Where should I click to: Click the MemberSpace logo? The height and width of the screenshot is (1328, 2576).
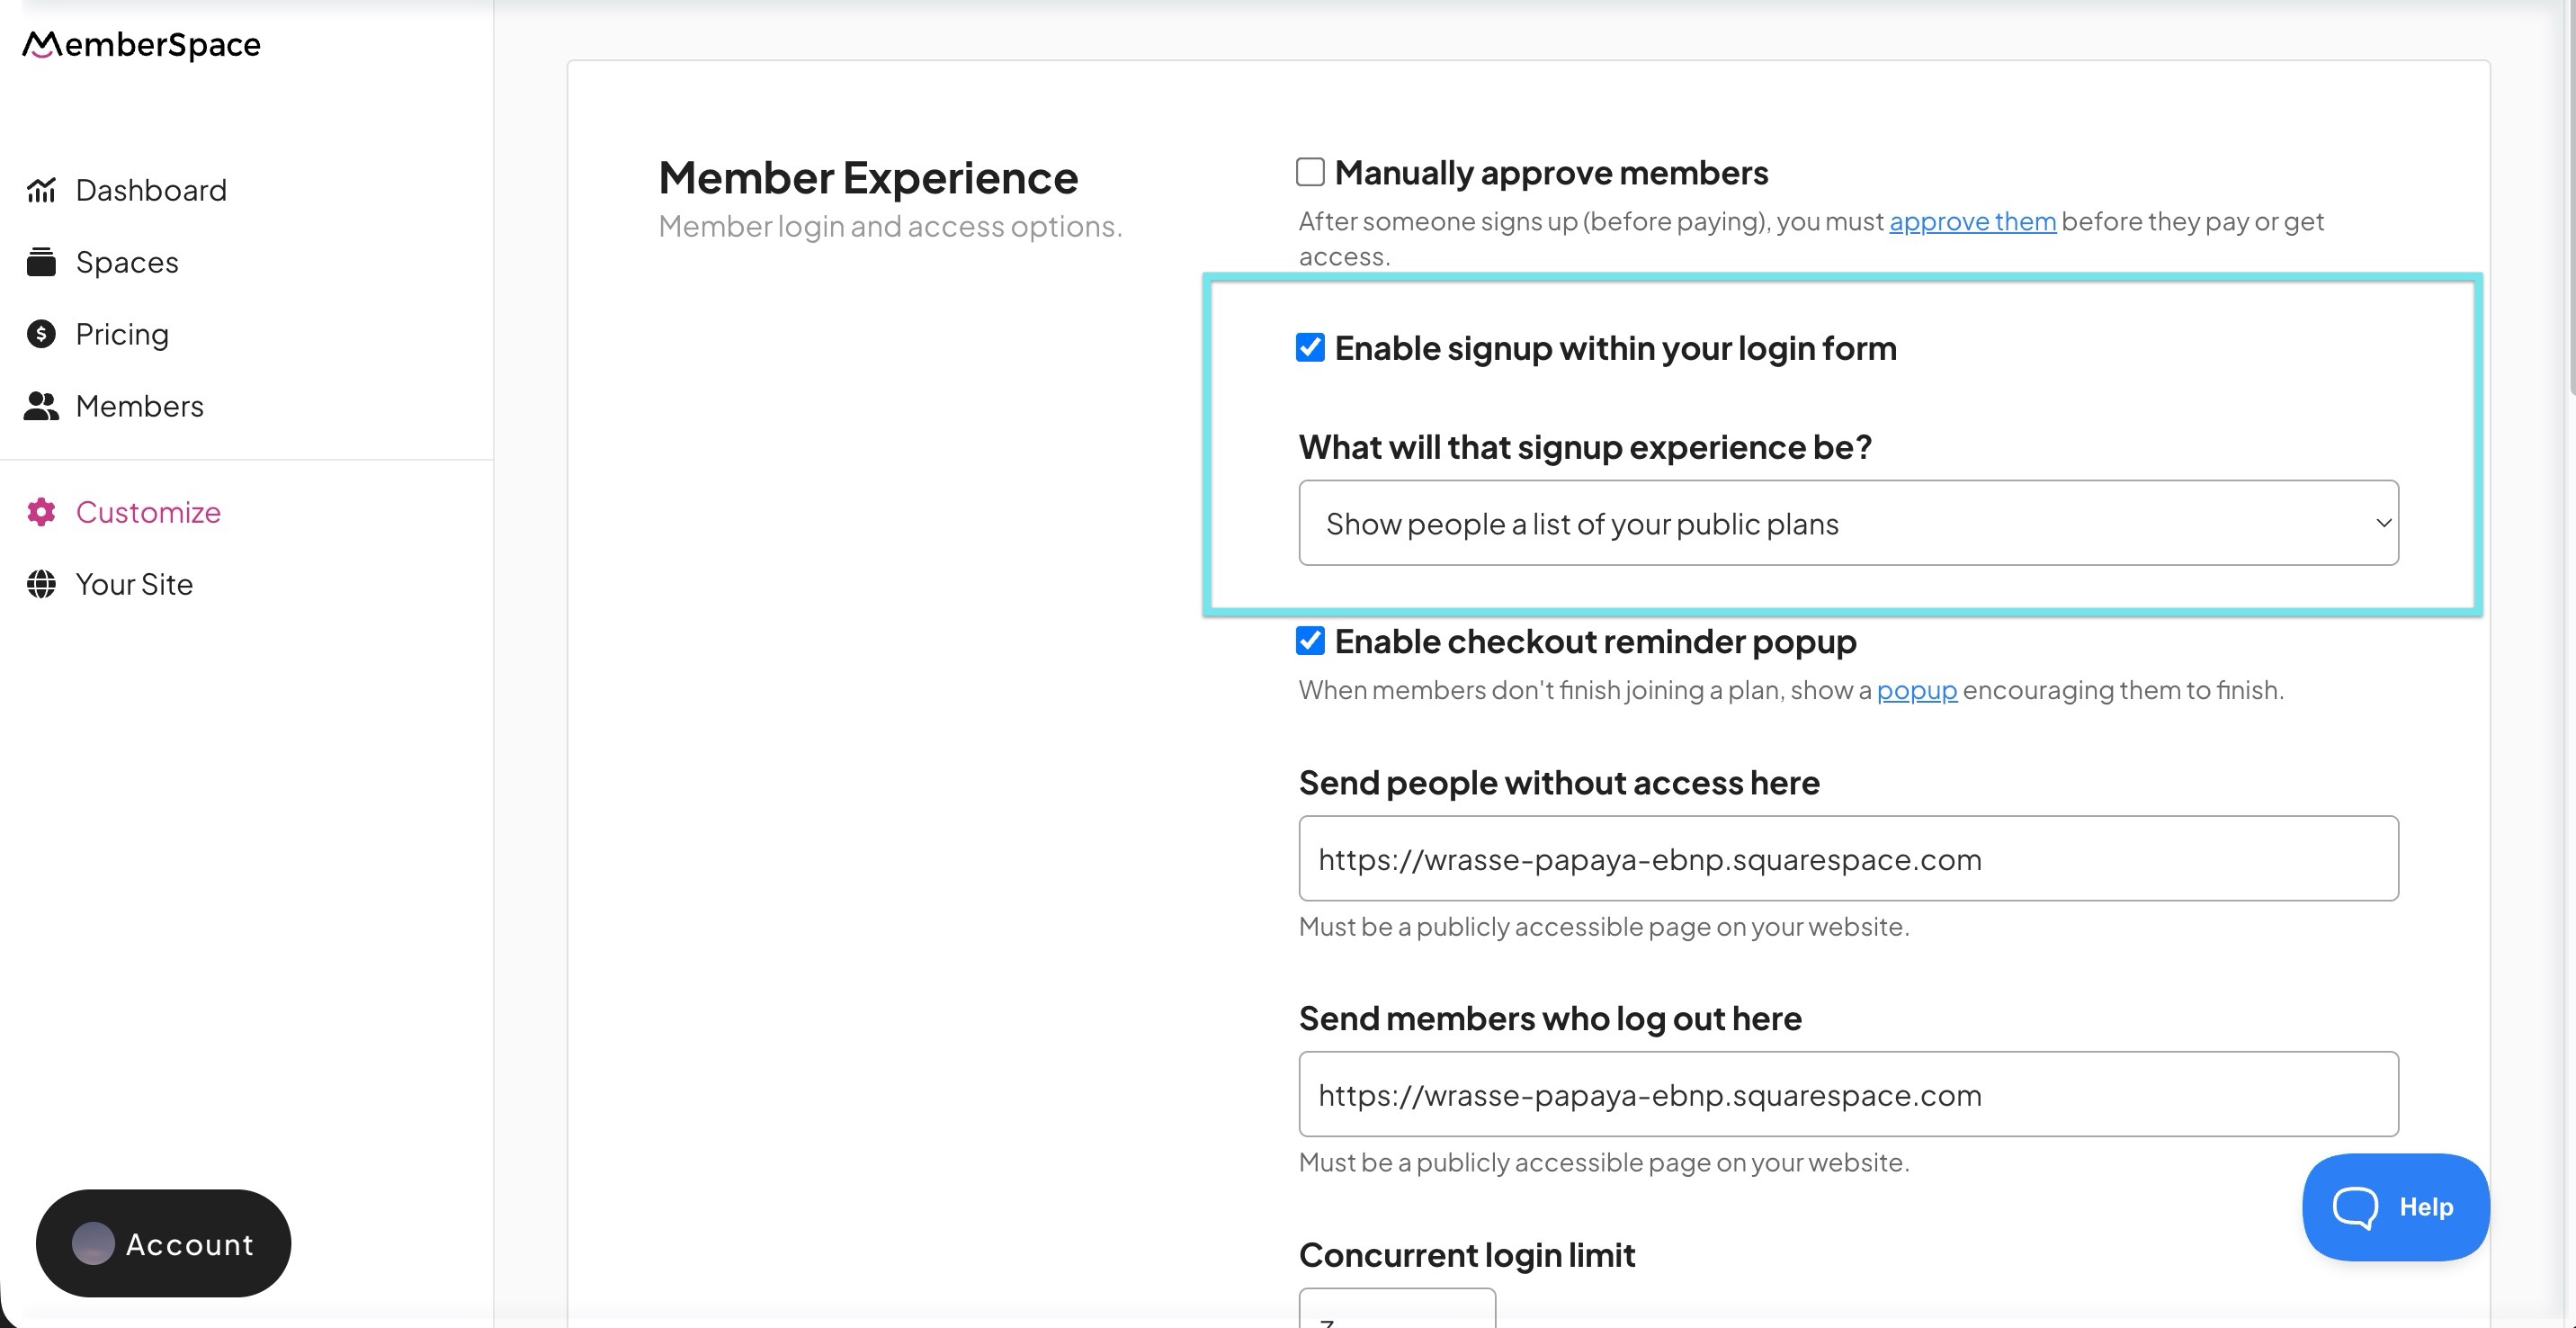click(x=142, y=45)
